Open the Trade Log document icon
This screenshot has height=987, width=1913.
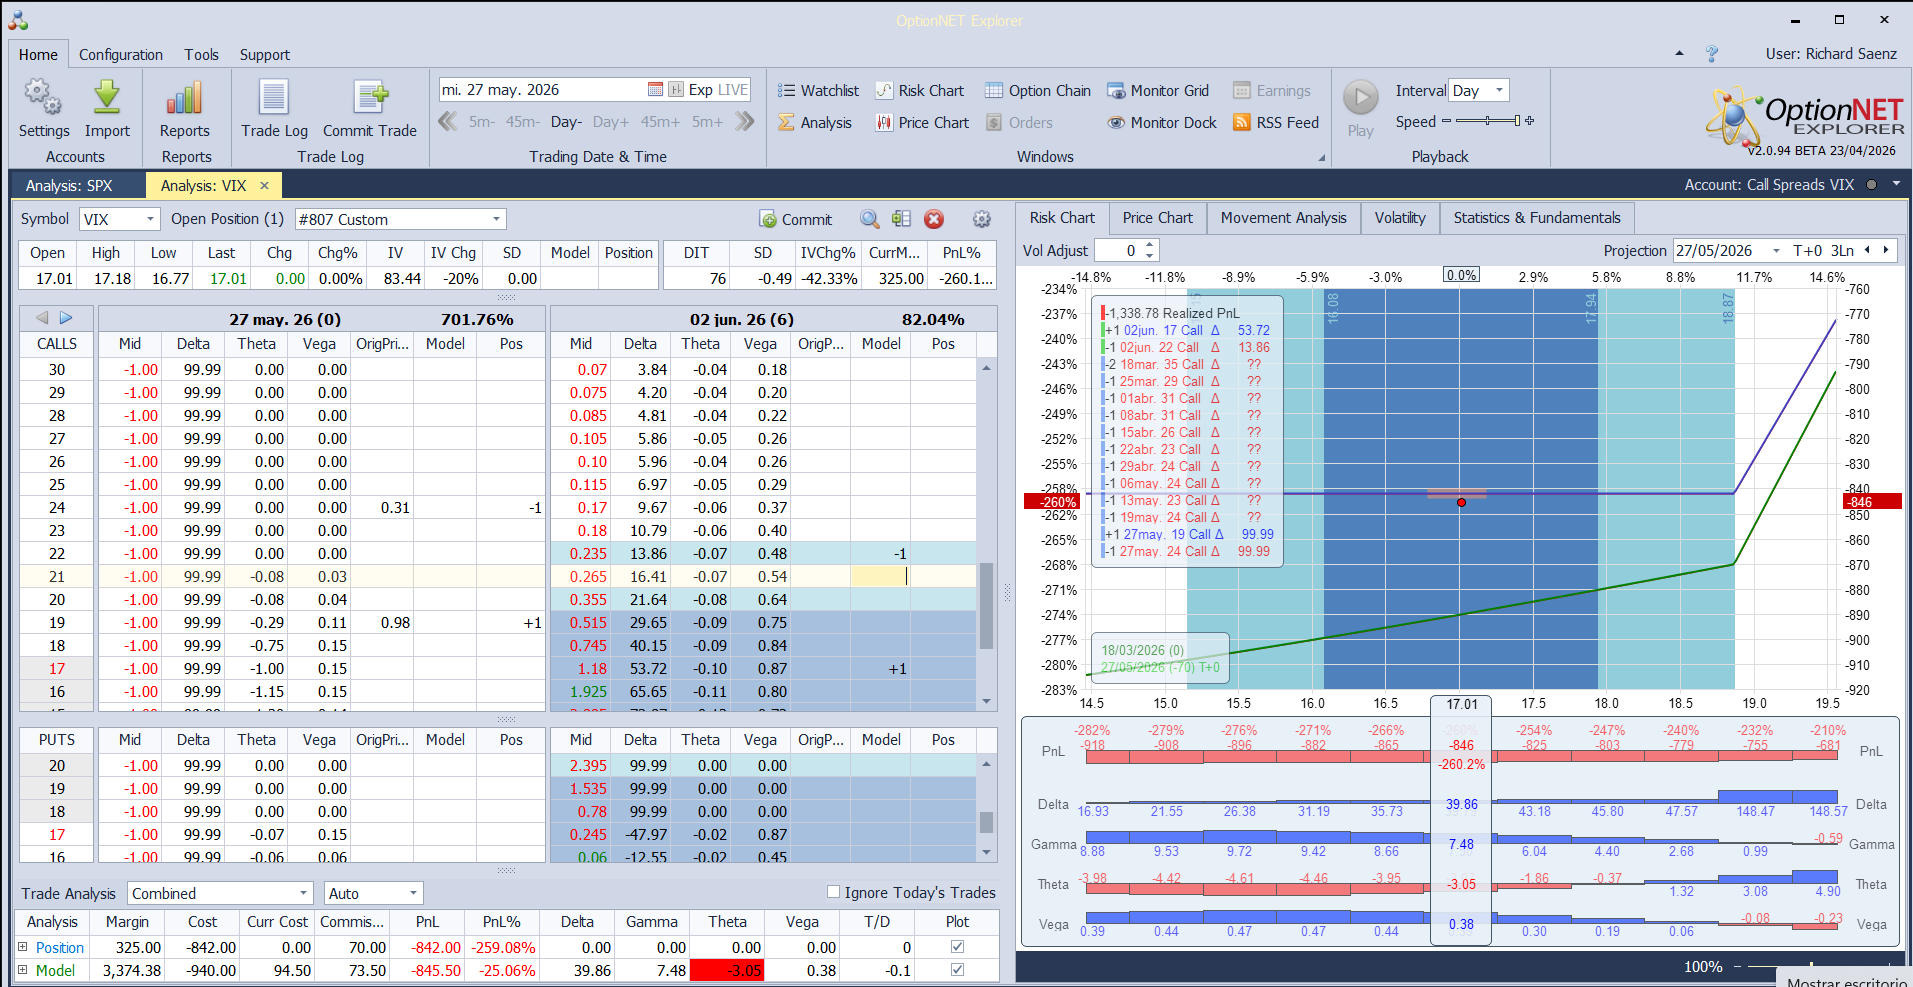(x=274, y=97)
